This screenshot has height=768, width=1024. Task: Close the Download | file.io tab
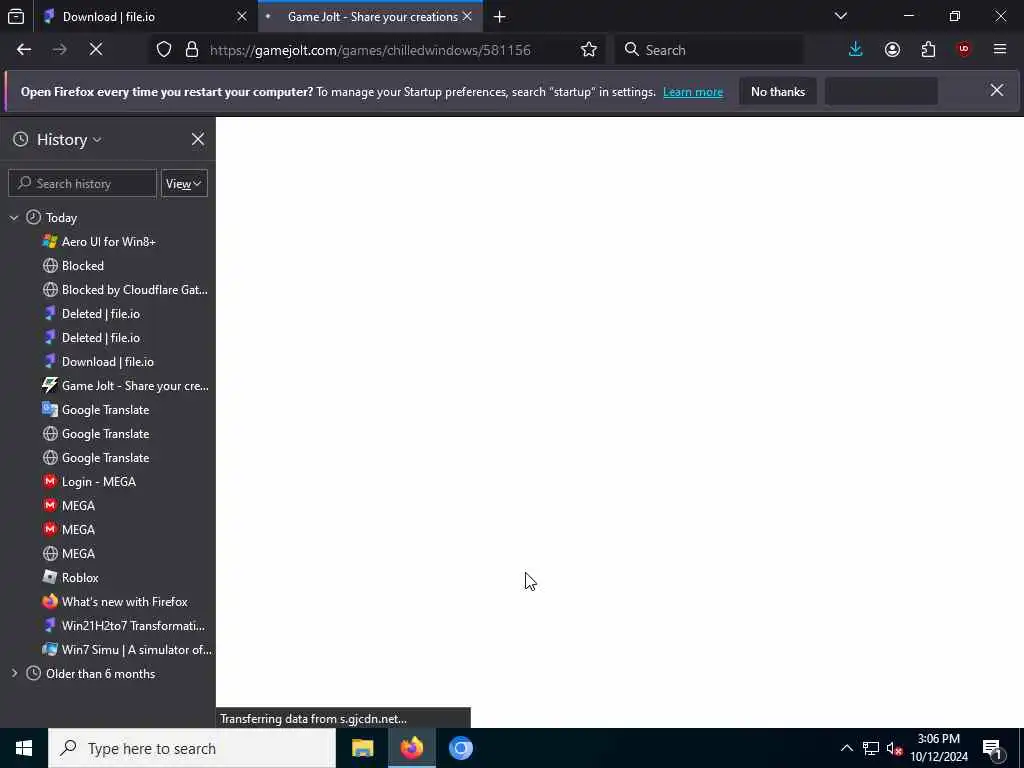click(x=242, y=16)
